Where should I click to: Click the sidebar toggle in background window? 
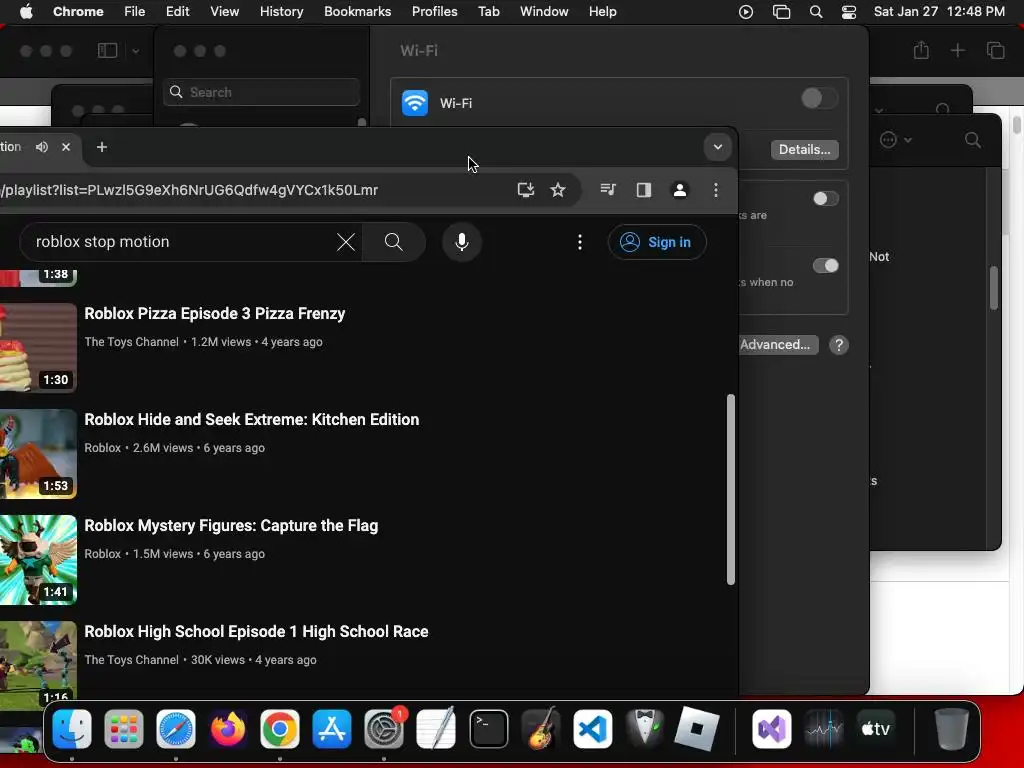107,50
